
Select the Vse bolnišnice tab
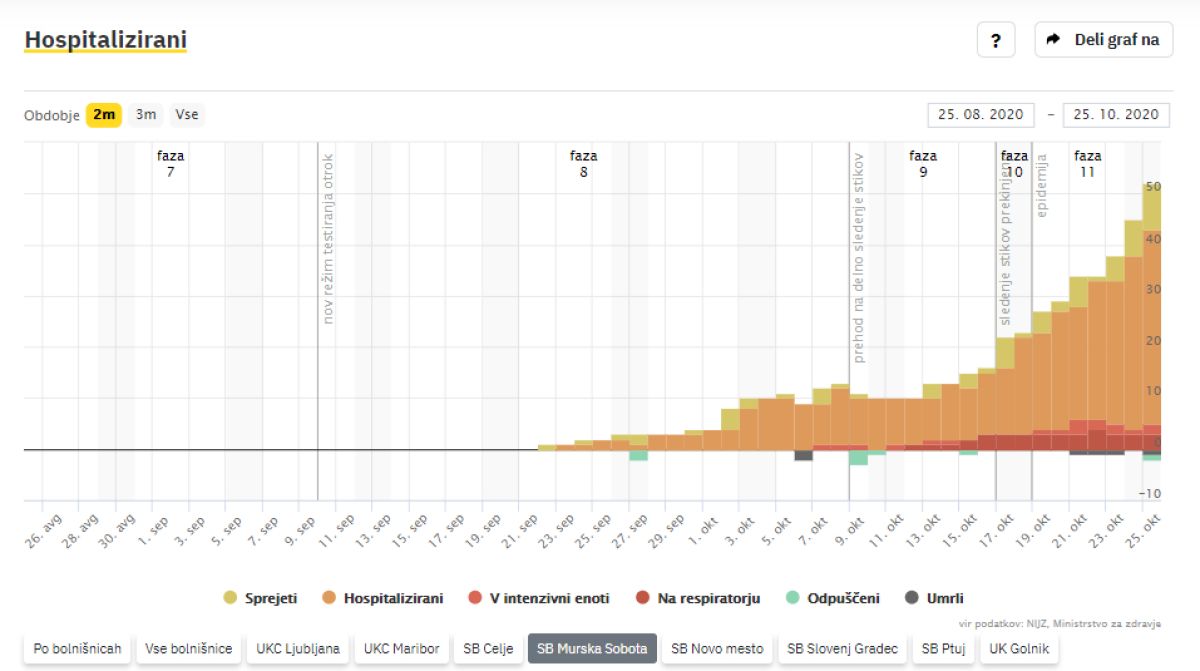(189, 649)
